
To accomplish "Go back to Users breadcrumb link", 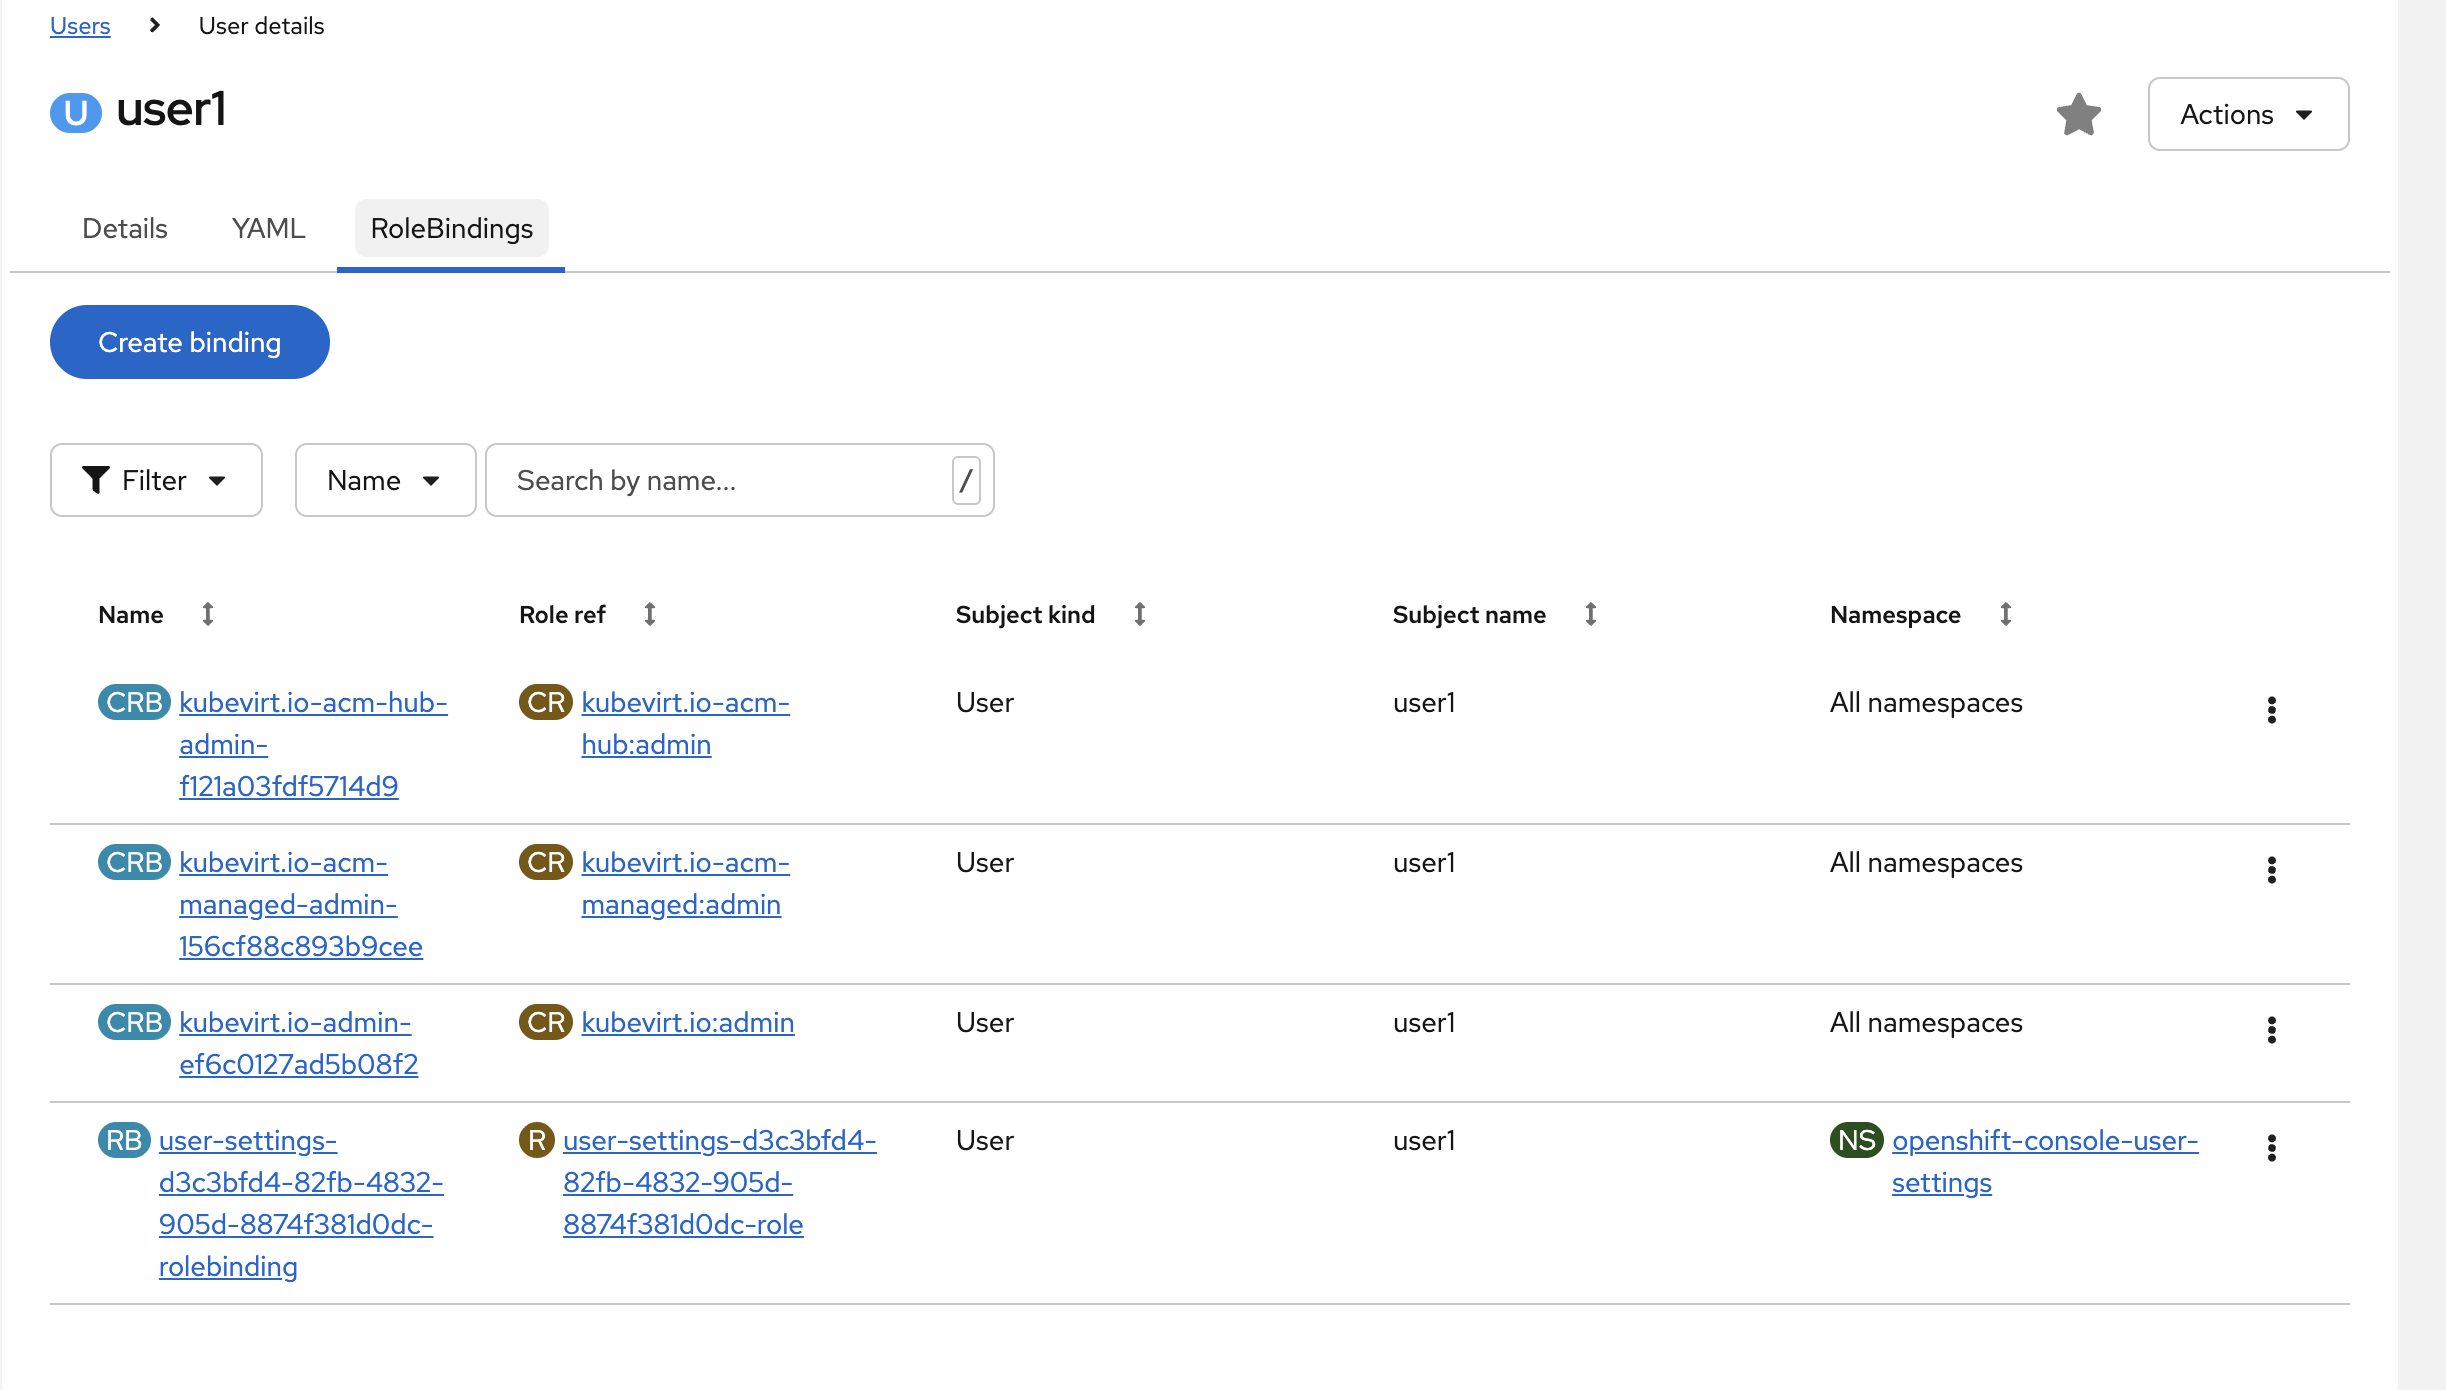I will click(x=80, y=26).
